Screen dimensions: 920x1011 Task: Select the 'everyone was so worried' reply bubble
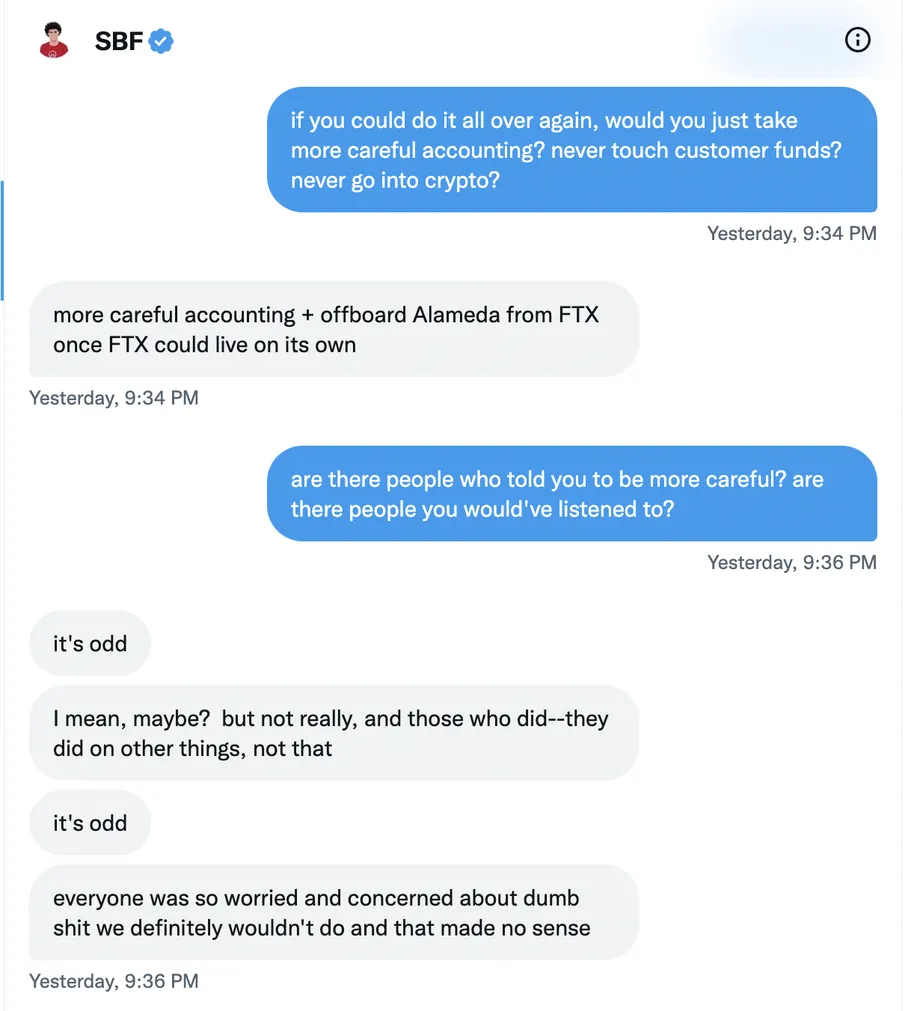click(x=334, y=912)
